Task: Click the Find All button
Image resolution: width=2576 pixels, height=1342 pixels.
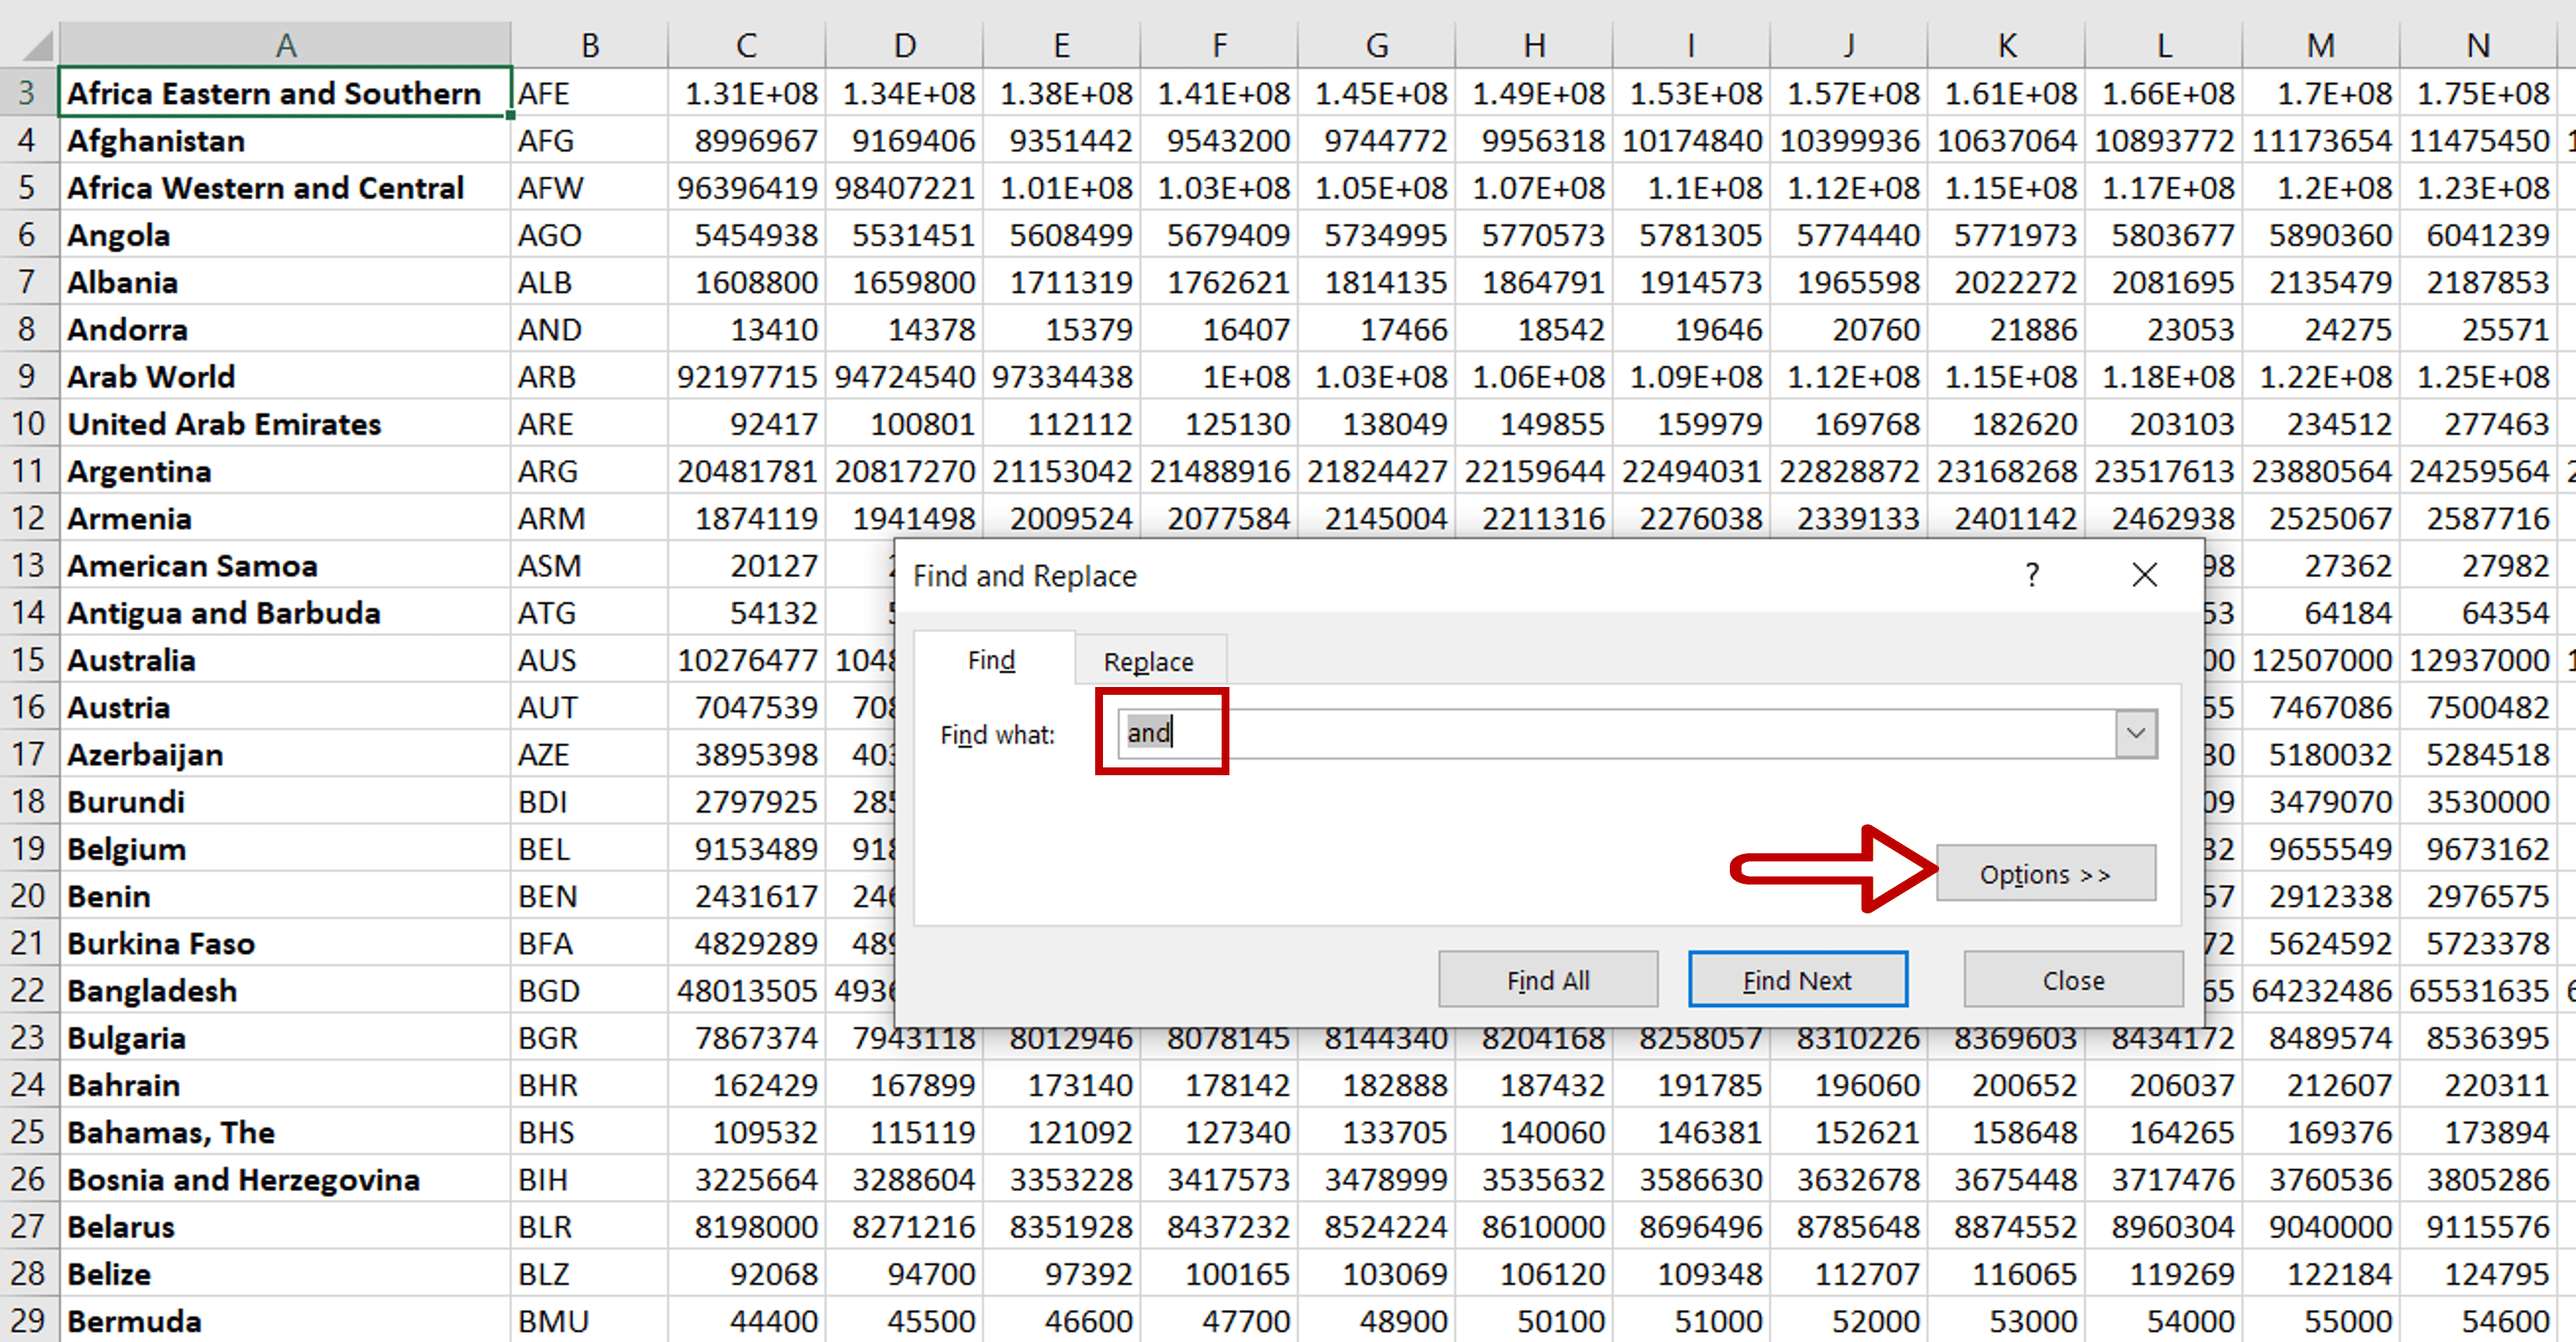Action: click(x=1547, y=980)
